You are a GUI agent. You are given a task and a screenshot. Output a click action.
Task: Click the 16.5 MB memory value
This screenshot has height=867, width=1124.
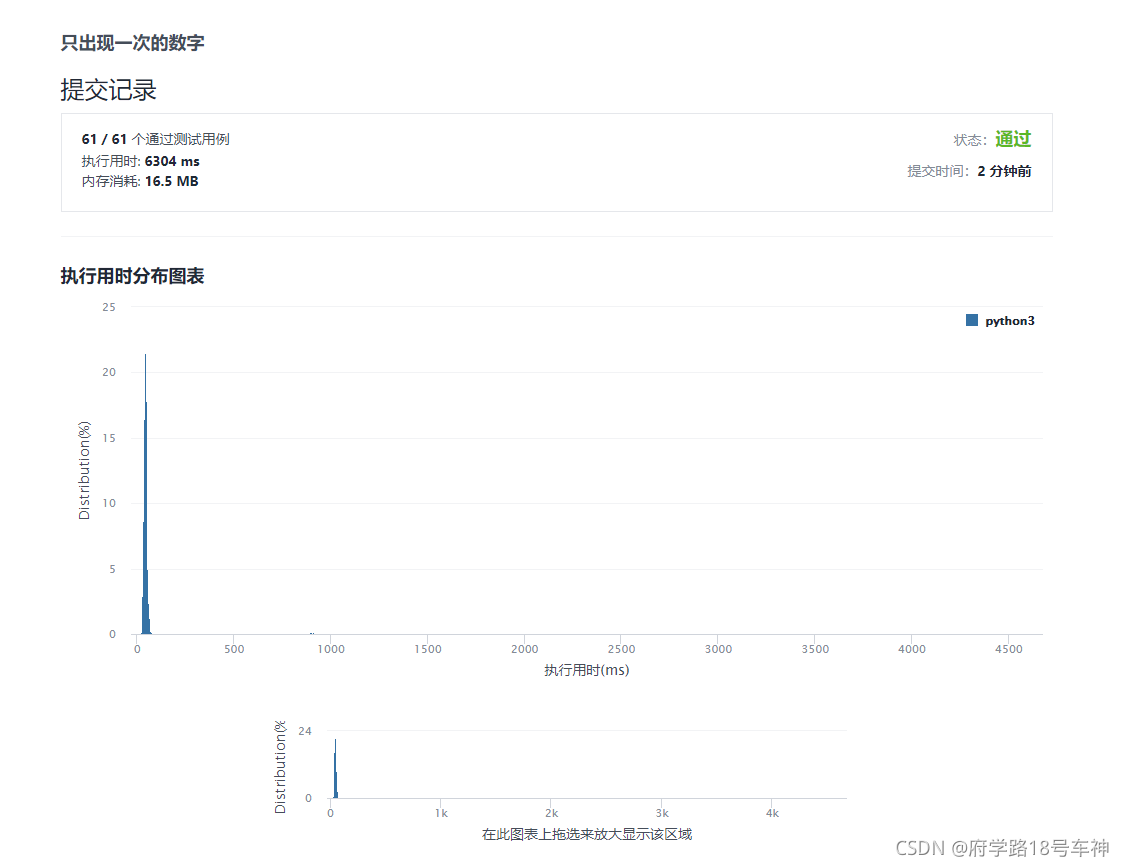tap(171, 181)
